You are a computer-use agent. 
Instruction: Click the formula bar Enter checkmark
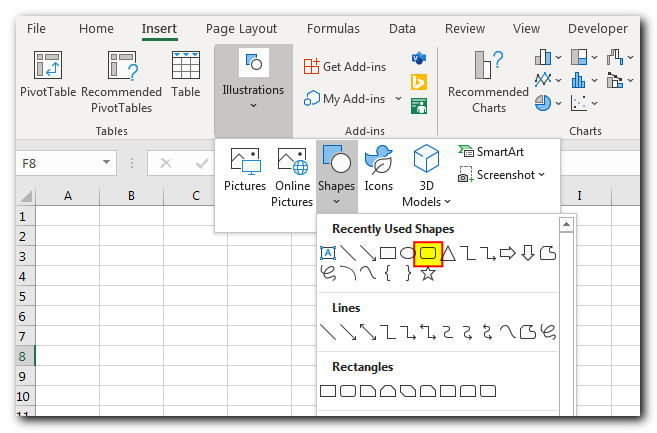point(202,163)
